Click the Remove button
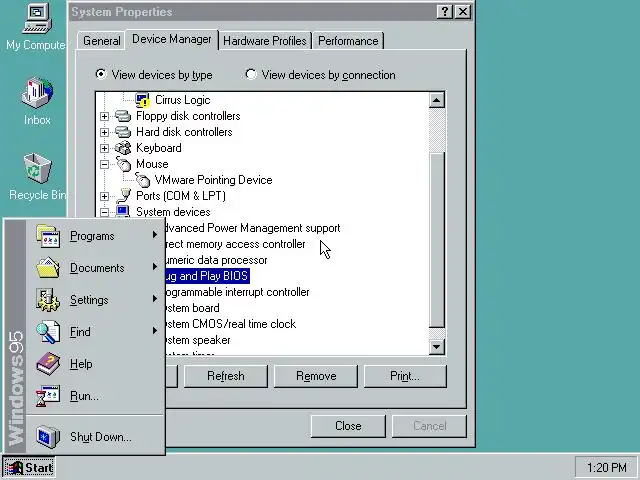 [316, 376]
